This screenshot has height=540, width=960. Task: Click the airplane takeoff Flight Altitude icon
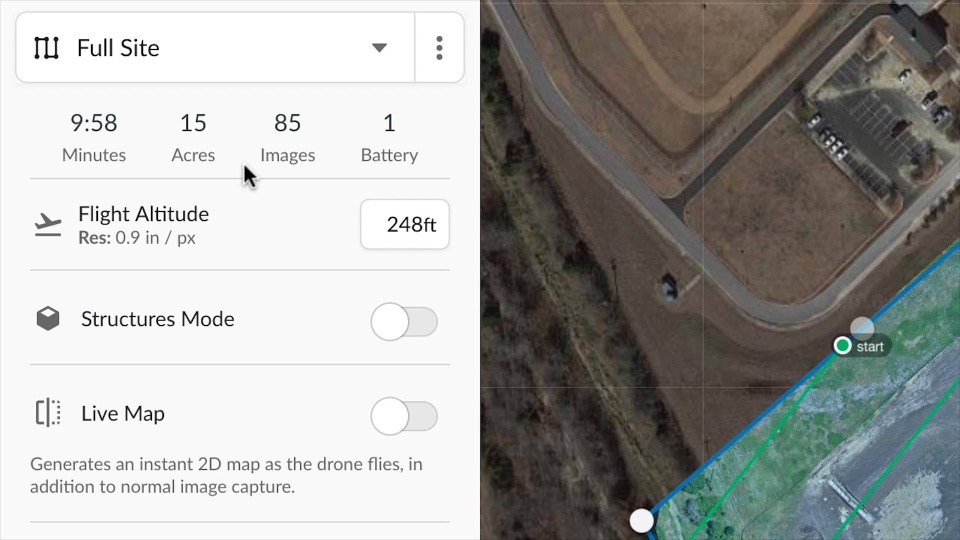click(47, 225)
